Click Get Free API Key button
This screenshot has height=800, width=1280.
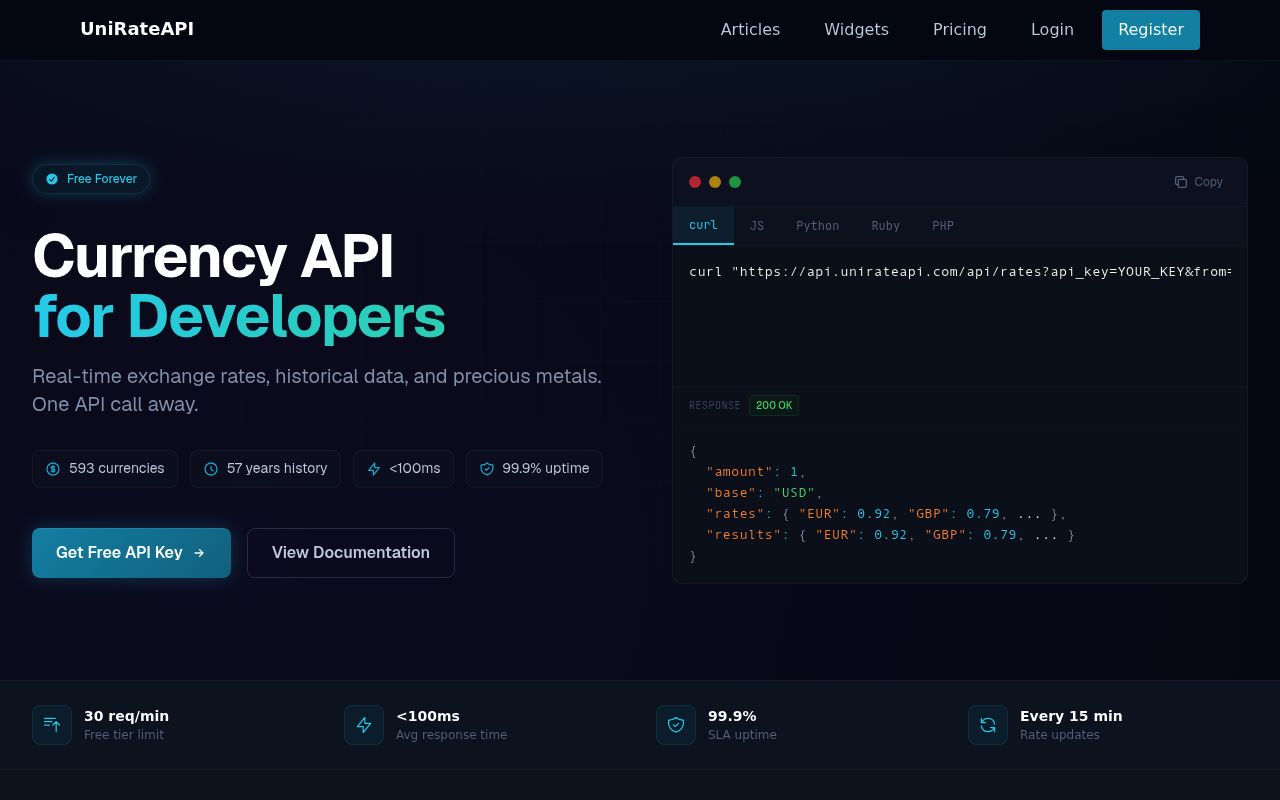pos(131,553)
